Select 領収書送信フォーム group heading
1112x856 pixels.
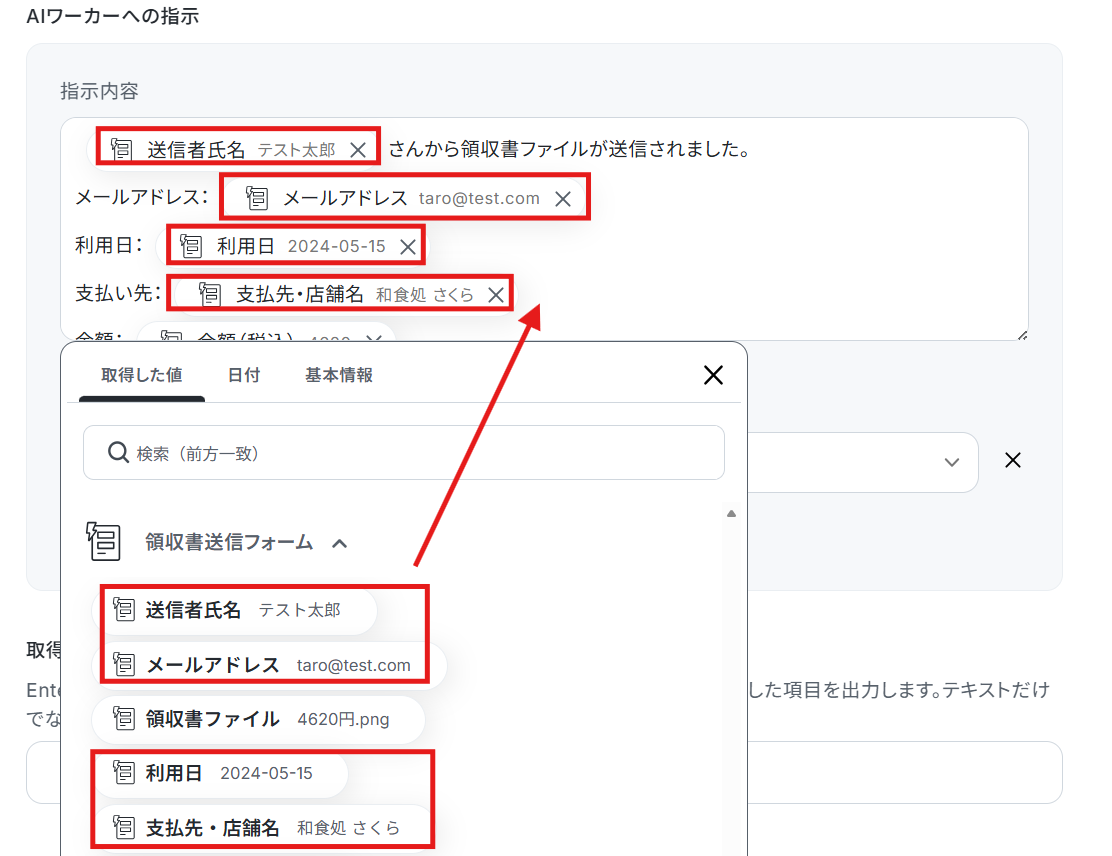[x=229, y=543]
